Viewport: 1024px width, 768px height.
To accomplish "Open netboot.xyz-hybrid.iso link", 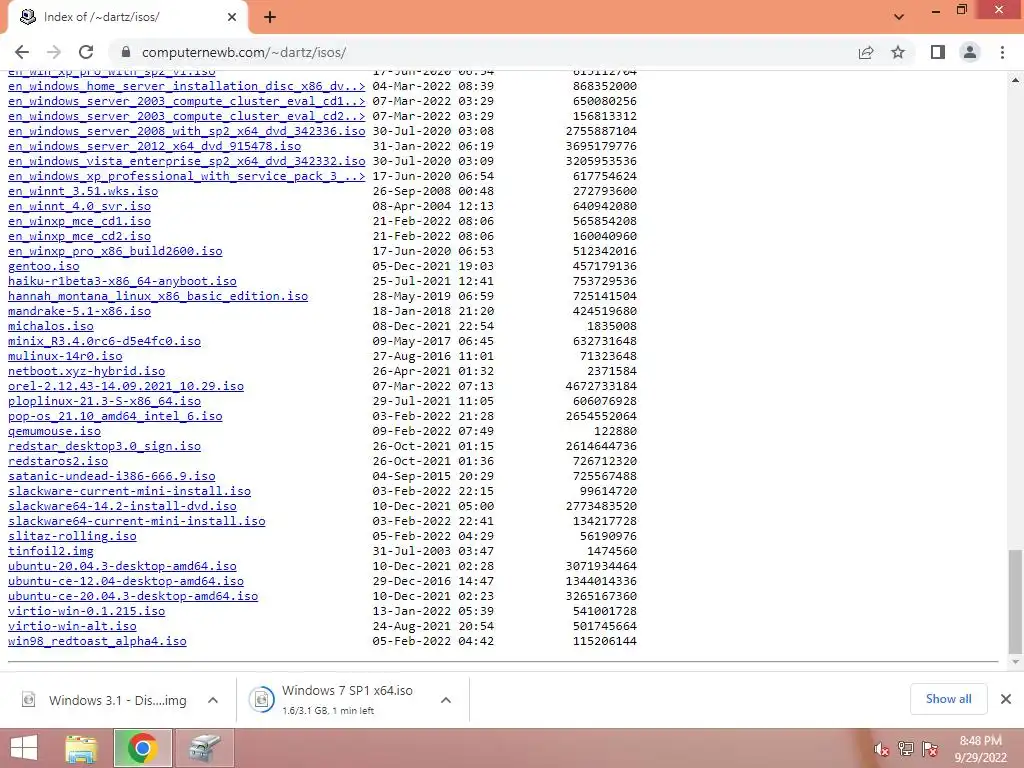I will 86,372.
